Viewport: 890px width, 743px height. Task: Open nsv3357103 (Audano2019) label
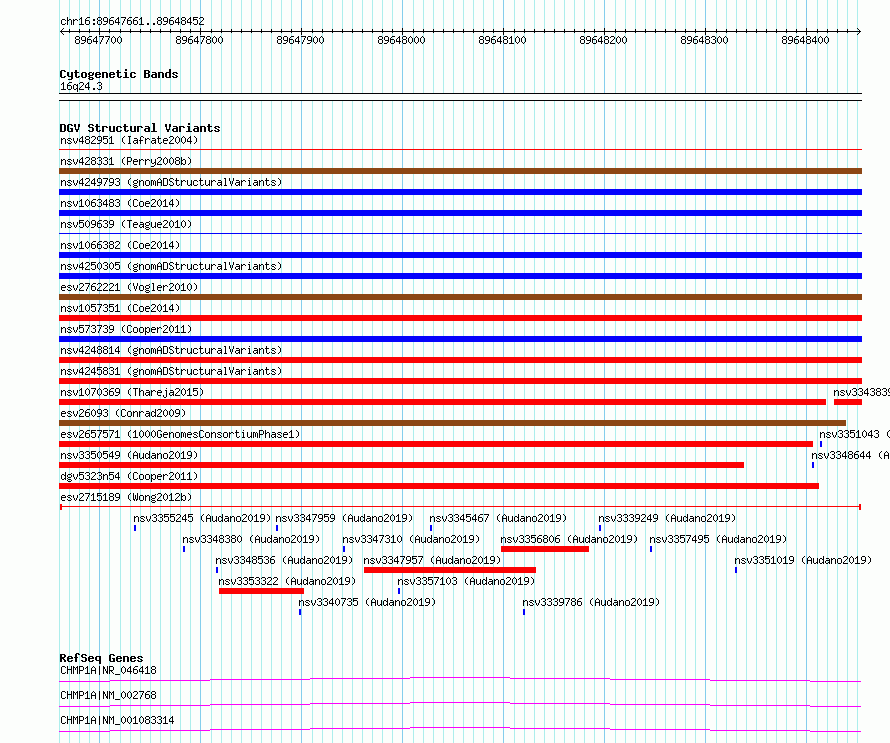tap(466, 581)
